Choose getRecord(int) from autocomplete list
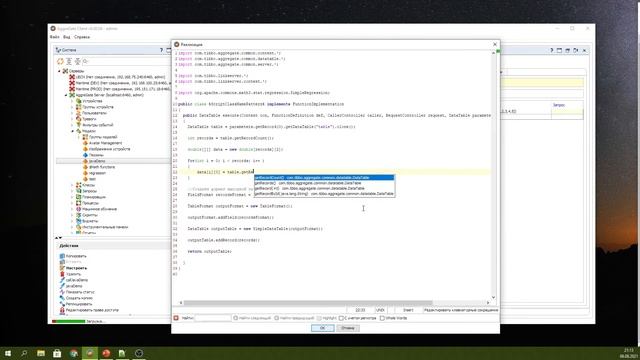 coord(324,188)
